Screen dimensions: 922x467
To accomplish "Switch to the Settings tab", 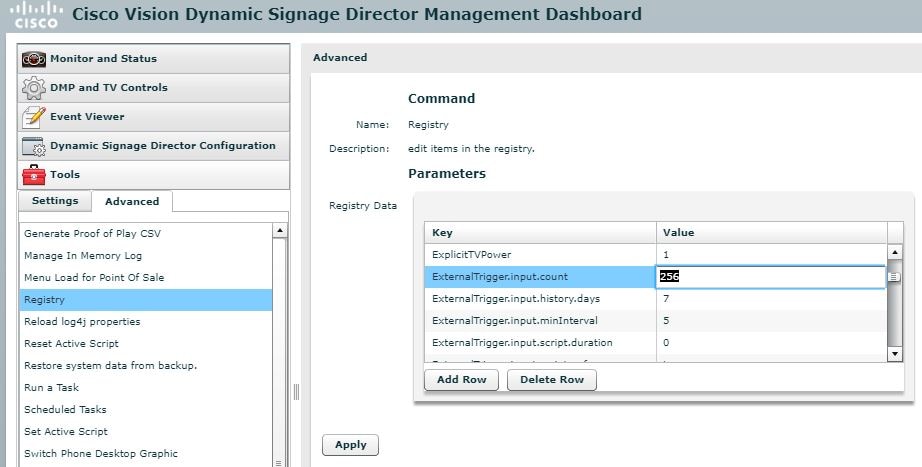I will [55, 201].
